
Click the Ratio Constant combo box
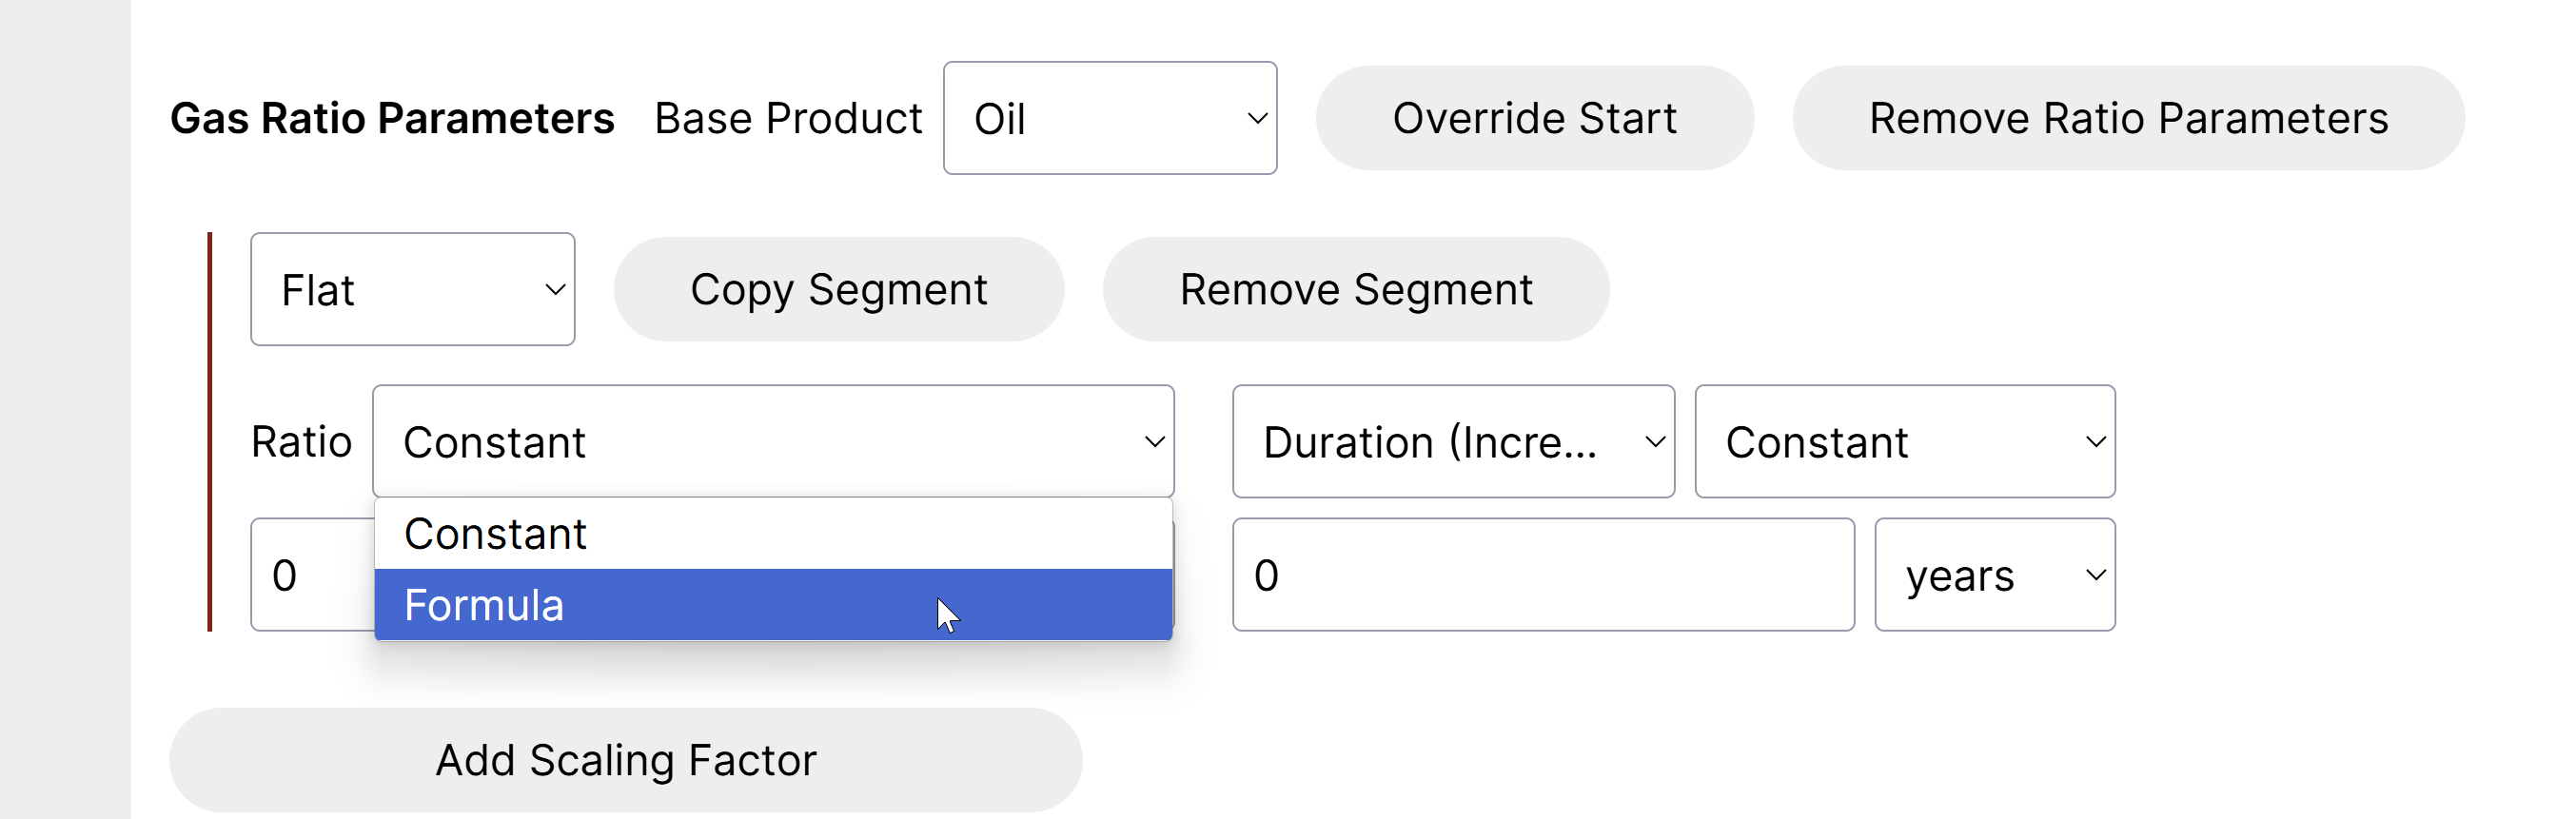(x=772, y=442)
